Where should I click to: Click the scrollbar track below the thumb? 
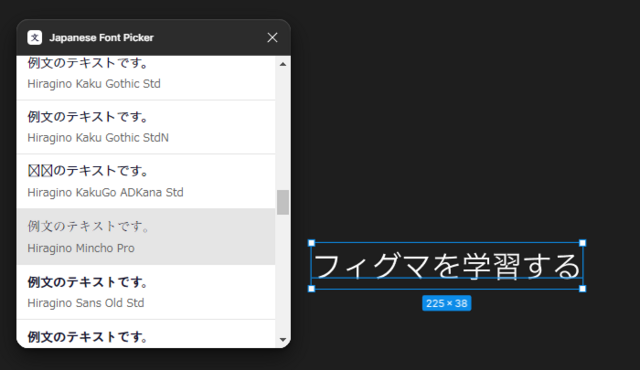click(x=283, y=273)
